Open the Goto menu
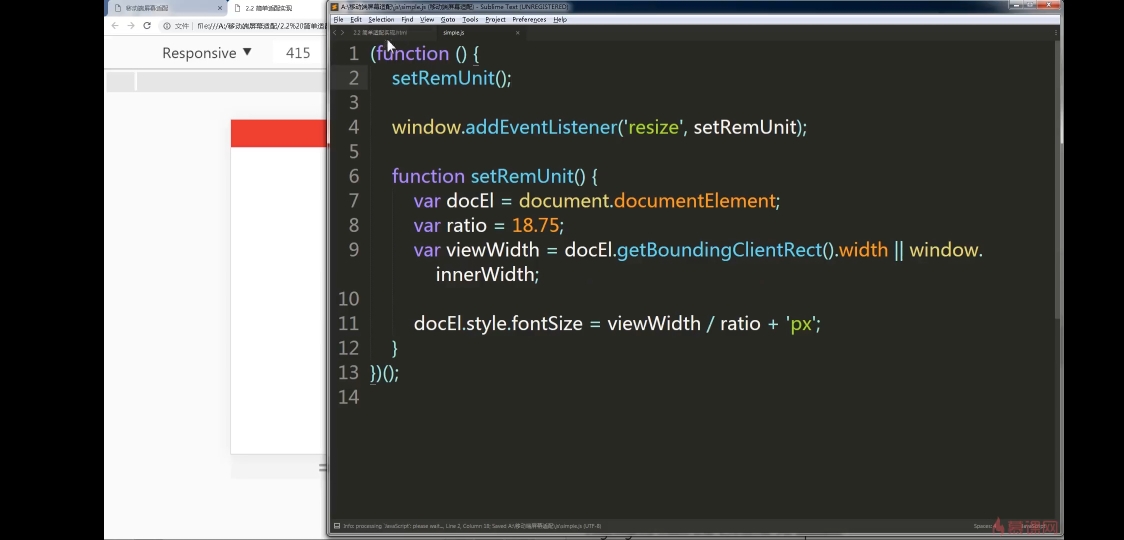 (448, 19)
